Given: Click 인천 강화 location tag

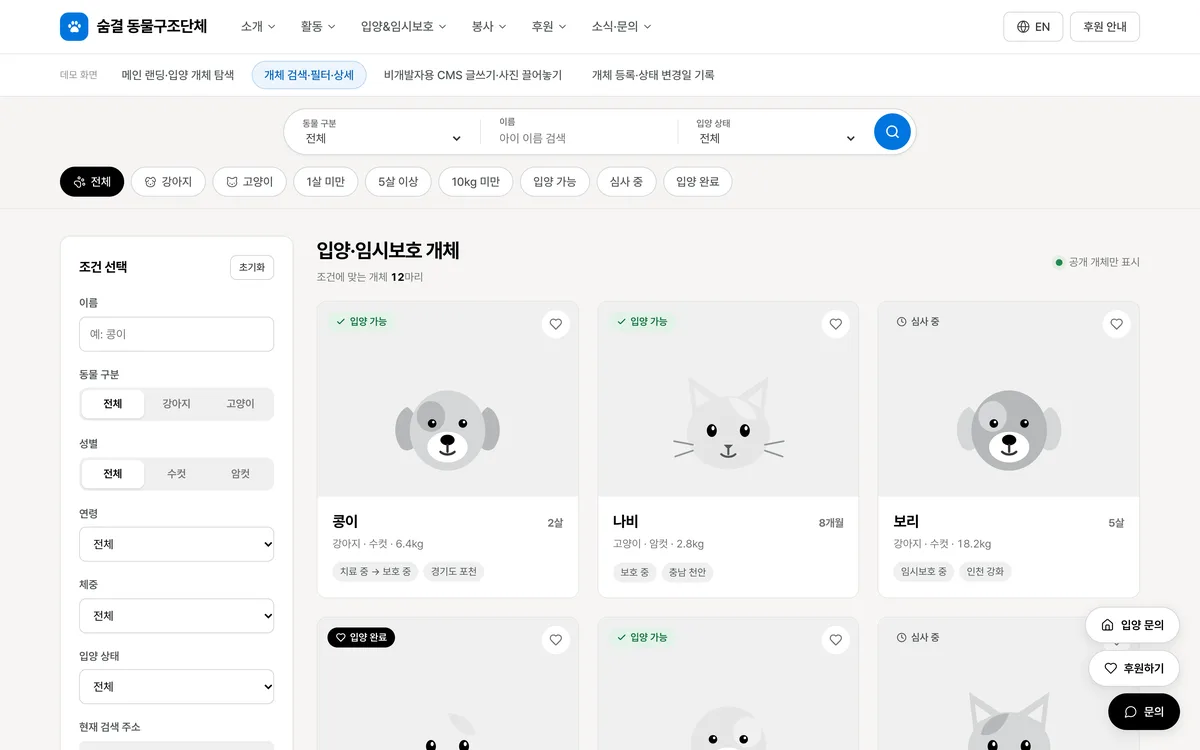Looking at the screenshot, I should point(986,572).
